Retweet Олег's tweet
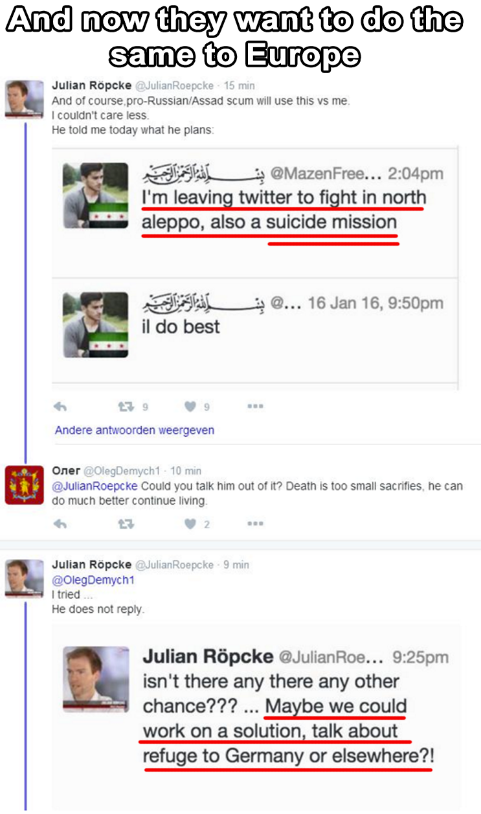 click(126, 524)
